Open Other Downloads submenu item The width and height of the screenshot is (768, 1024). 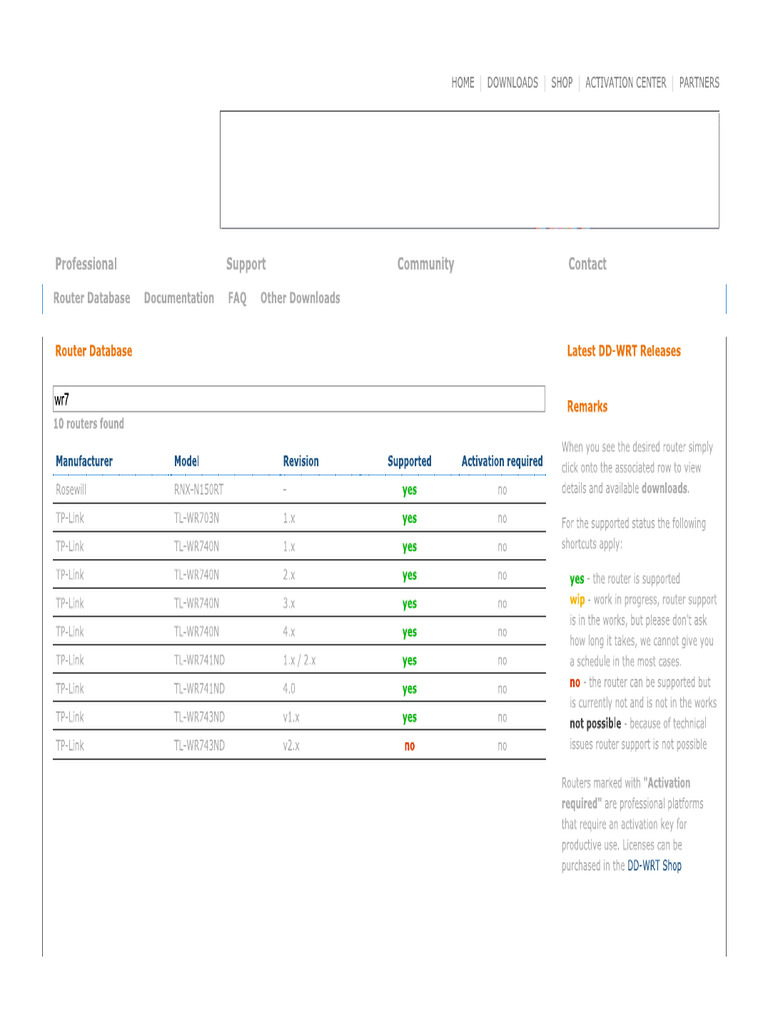(300, 298)
